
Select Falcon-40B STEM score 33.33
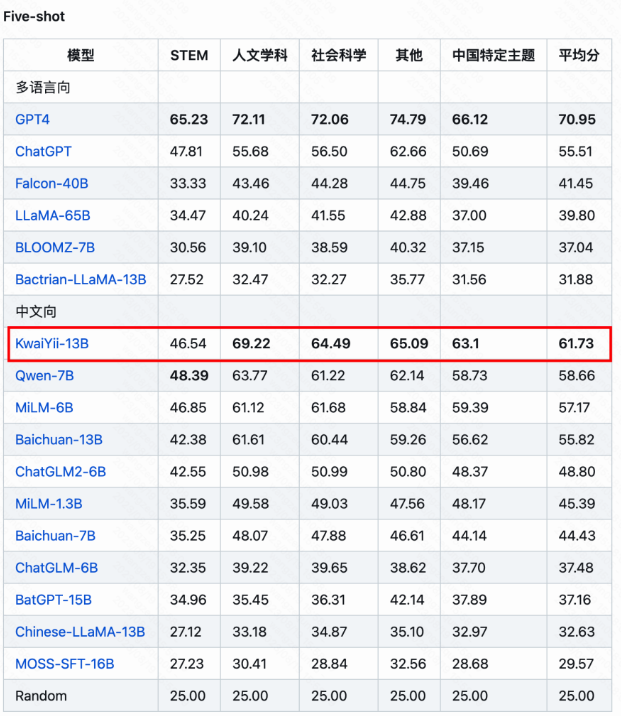click(188, 184)
